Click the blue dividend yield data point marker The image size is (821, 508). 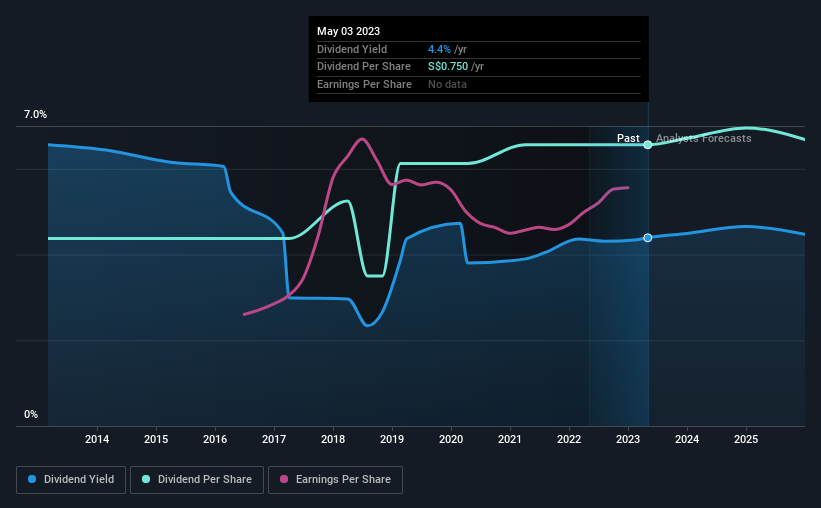click(648, 238)
